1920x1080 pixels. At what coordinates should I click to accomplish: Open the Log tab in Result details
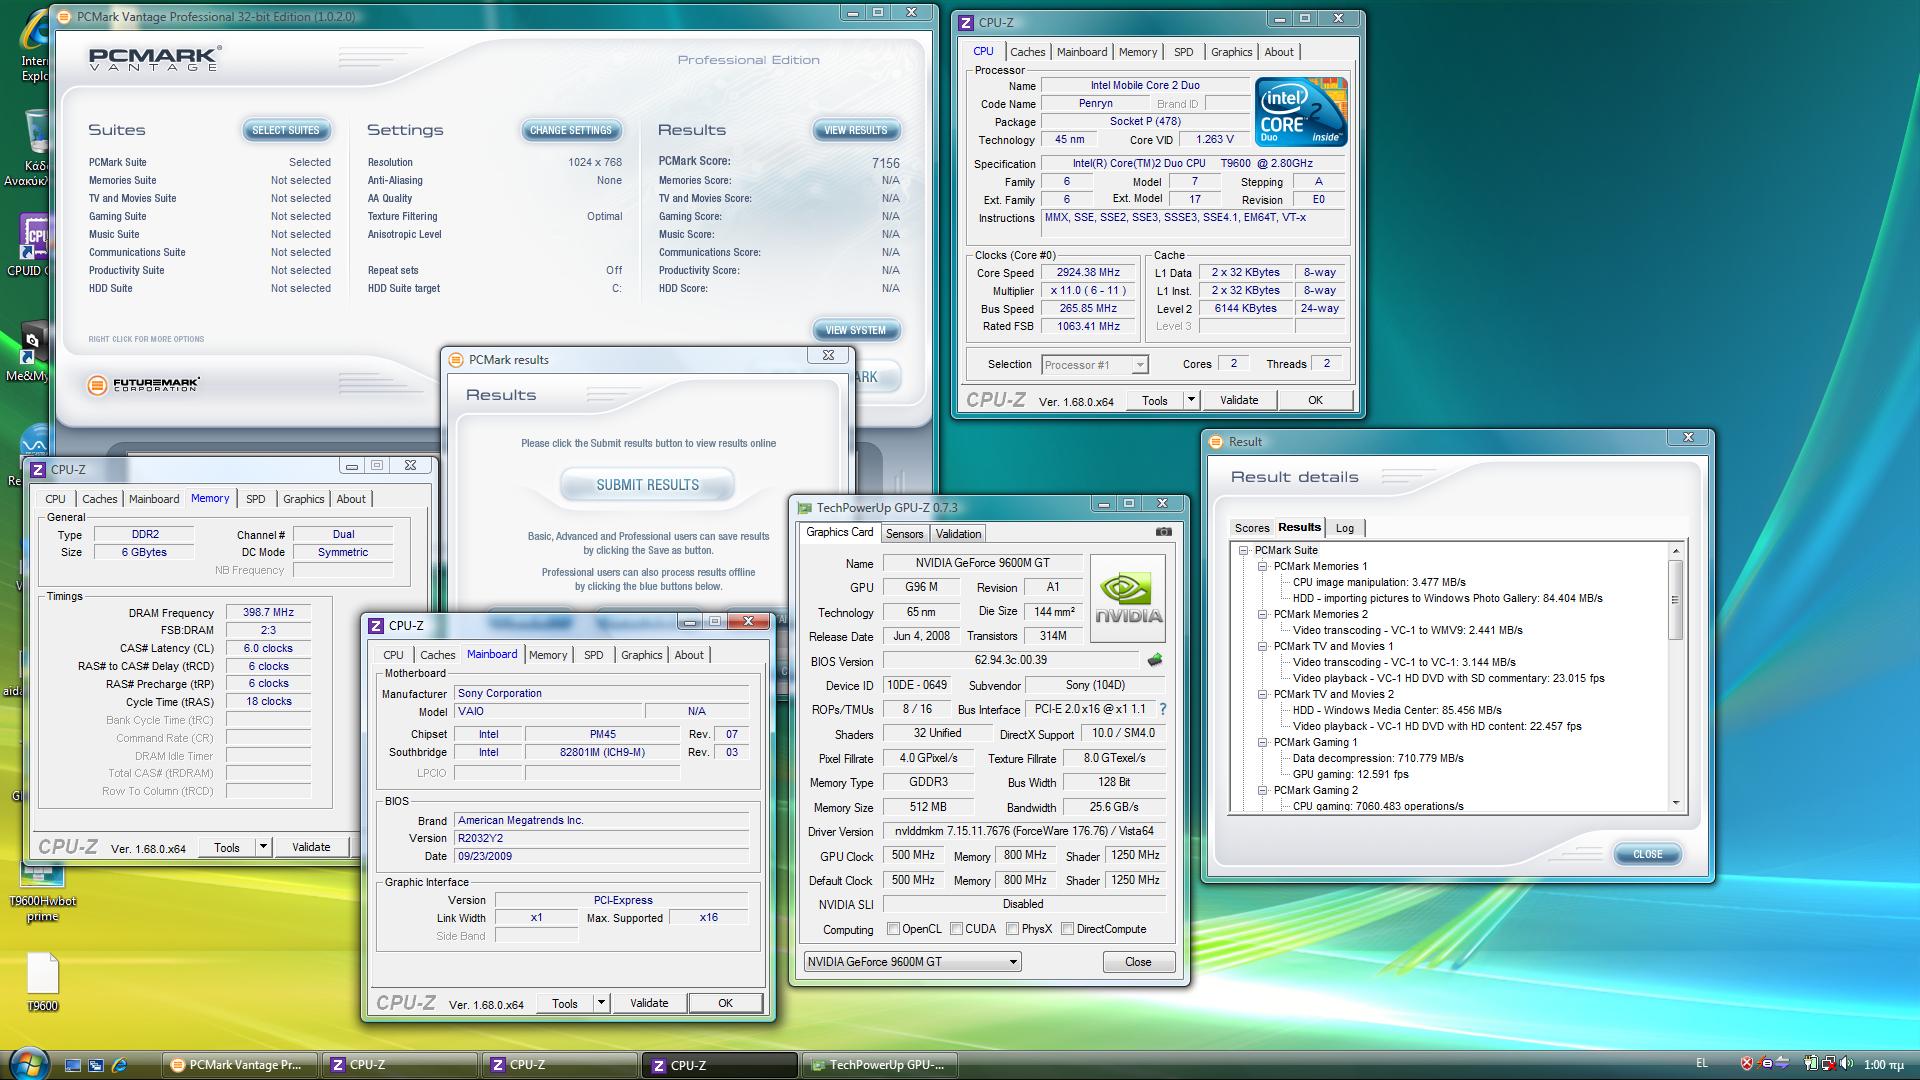(1345, 528)
